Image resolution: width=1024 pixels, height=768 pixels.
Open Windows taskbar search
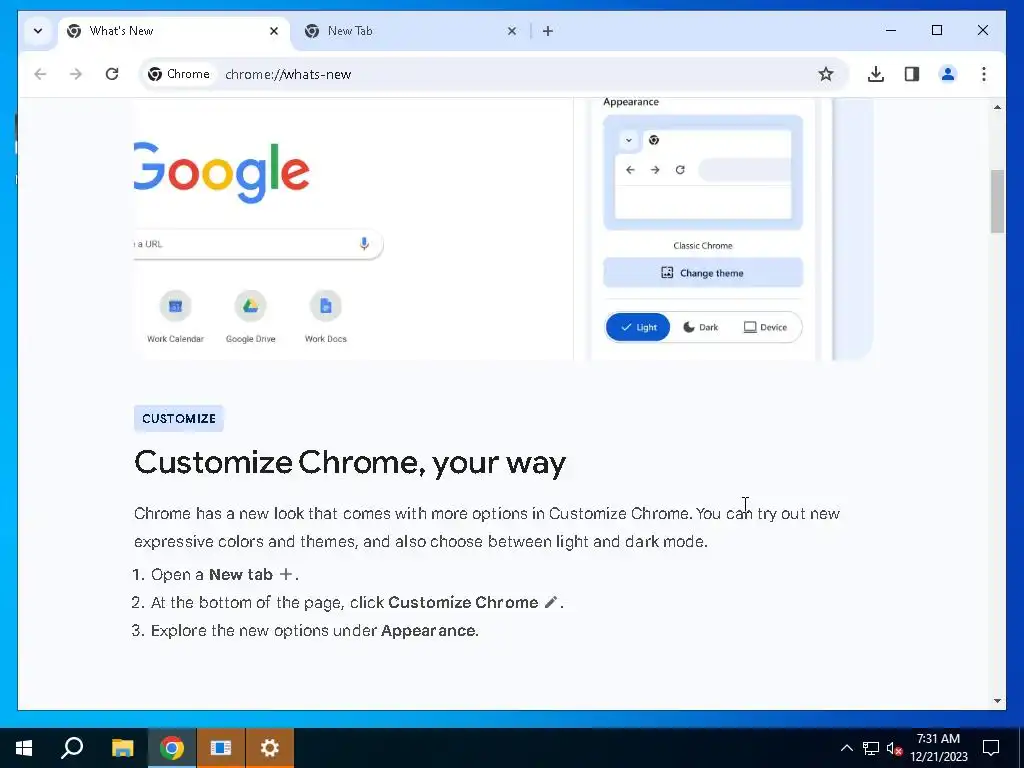(x=72, y=748)
